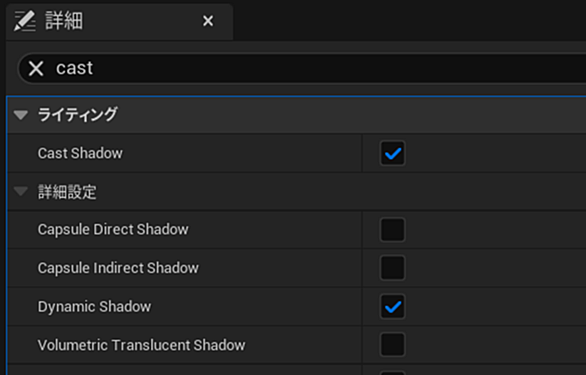Disable the Dynamic Shadow checkbox
586x375 pixels.
pyautogui.click(x=392, y=307)
